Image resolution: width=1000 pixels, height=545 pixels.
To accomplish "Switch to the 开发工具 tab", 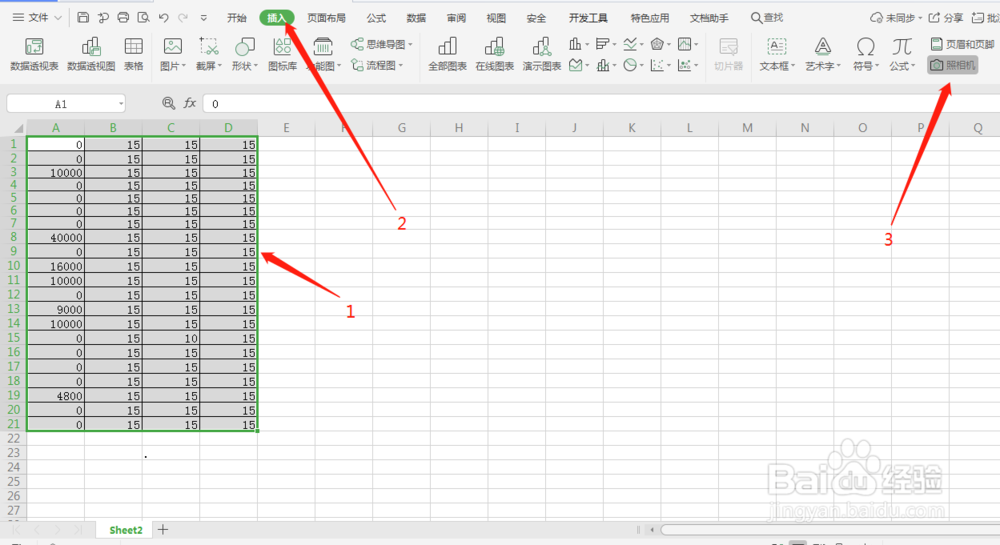I will 588,18.
